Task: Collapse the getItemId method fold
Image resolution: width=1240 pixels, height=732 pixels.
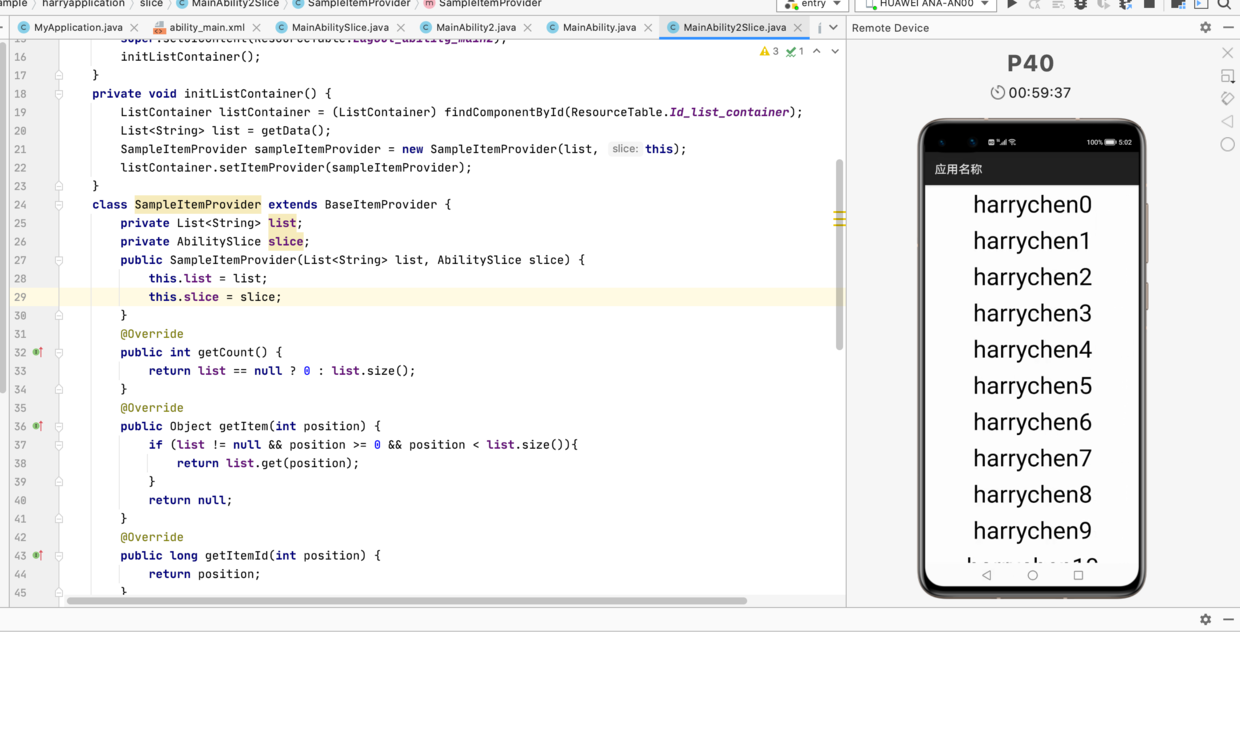Action: (x=59, y=555)
